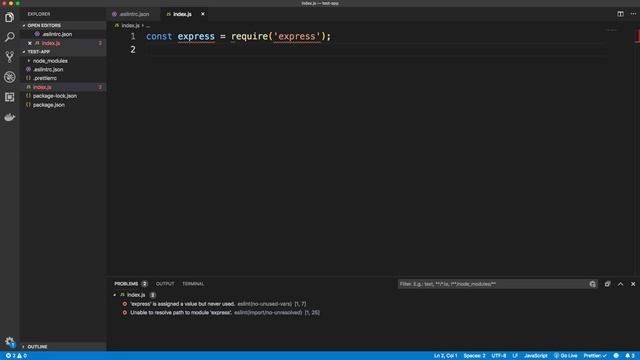Open the Explorer view in activity bar
Viewport: 640px width, 360px height.
(9, 17)
